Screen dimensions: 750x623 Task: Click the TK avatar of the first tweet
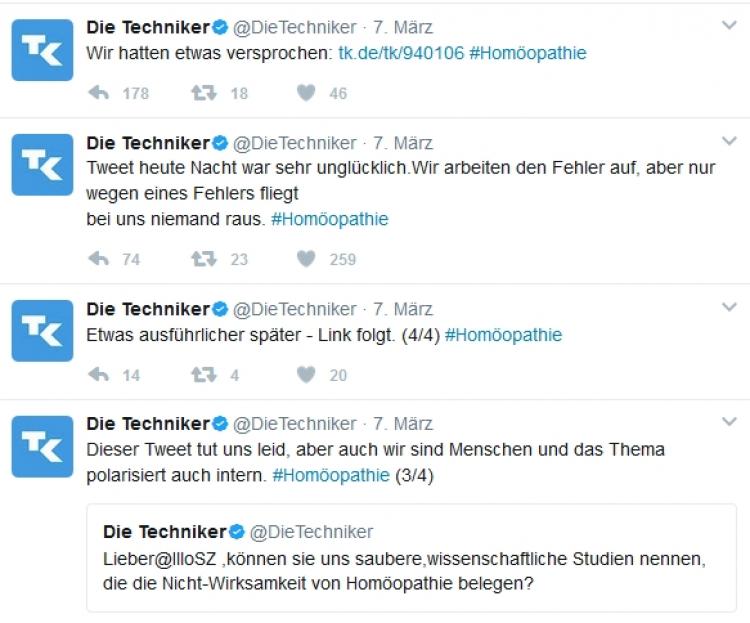(x=42, y=50)
